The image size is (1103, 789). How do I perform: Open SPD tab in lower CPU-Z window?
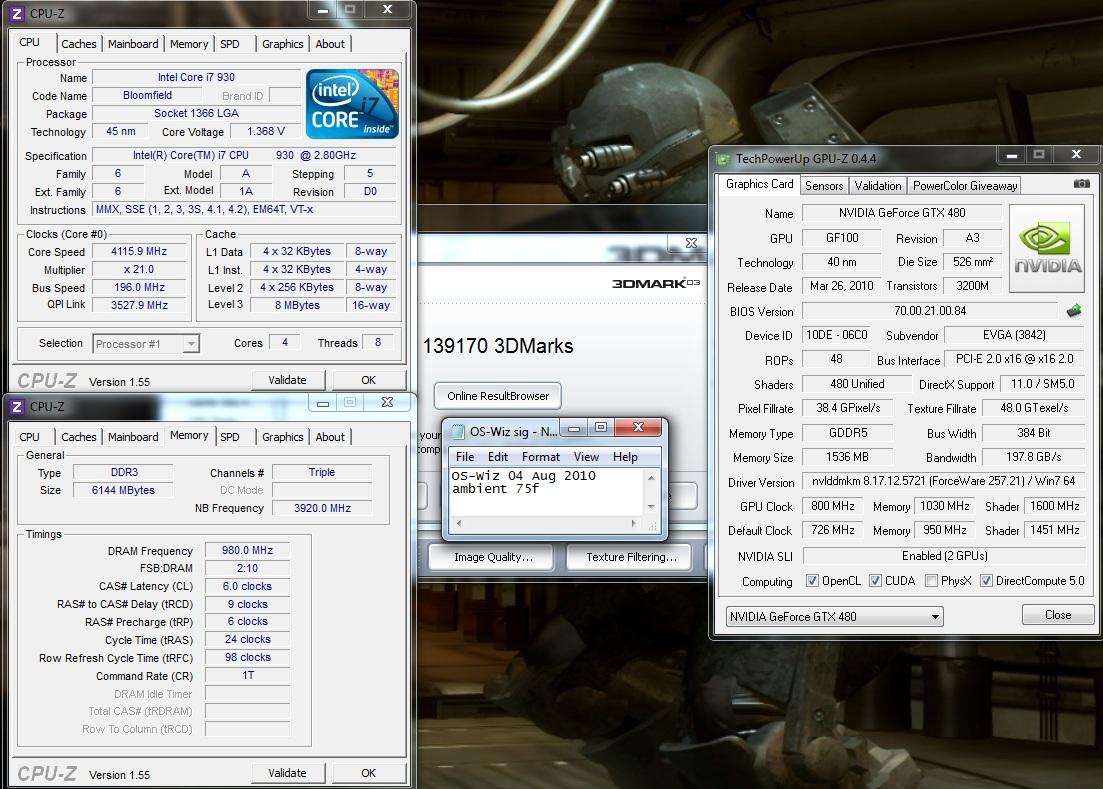[230, 437]
